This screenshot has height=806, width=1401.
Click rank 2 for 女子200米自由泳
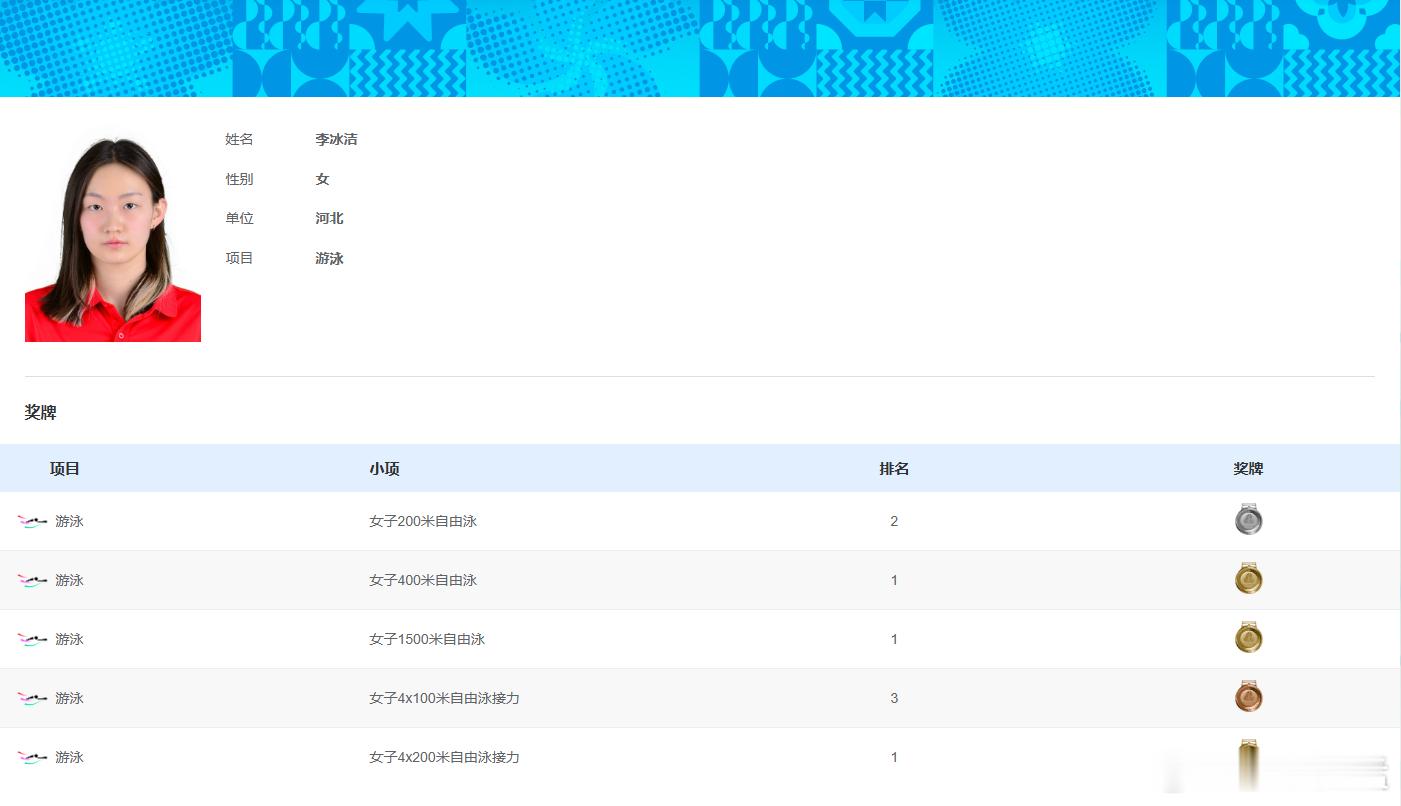894,521
